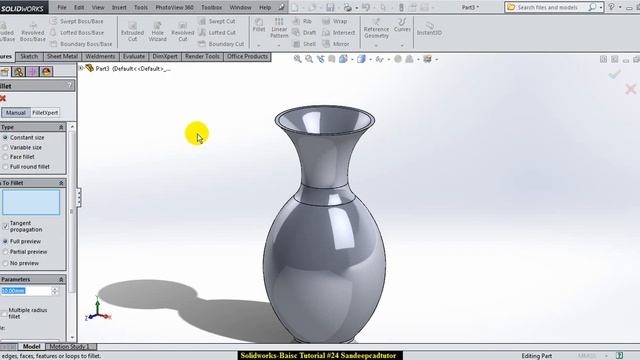The height and width of the screenshot is (360, 640).
Task: Select the Draft tool
Action: pos(304,33)
